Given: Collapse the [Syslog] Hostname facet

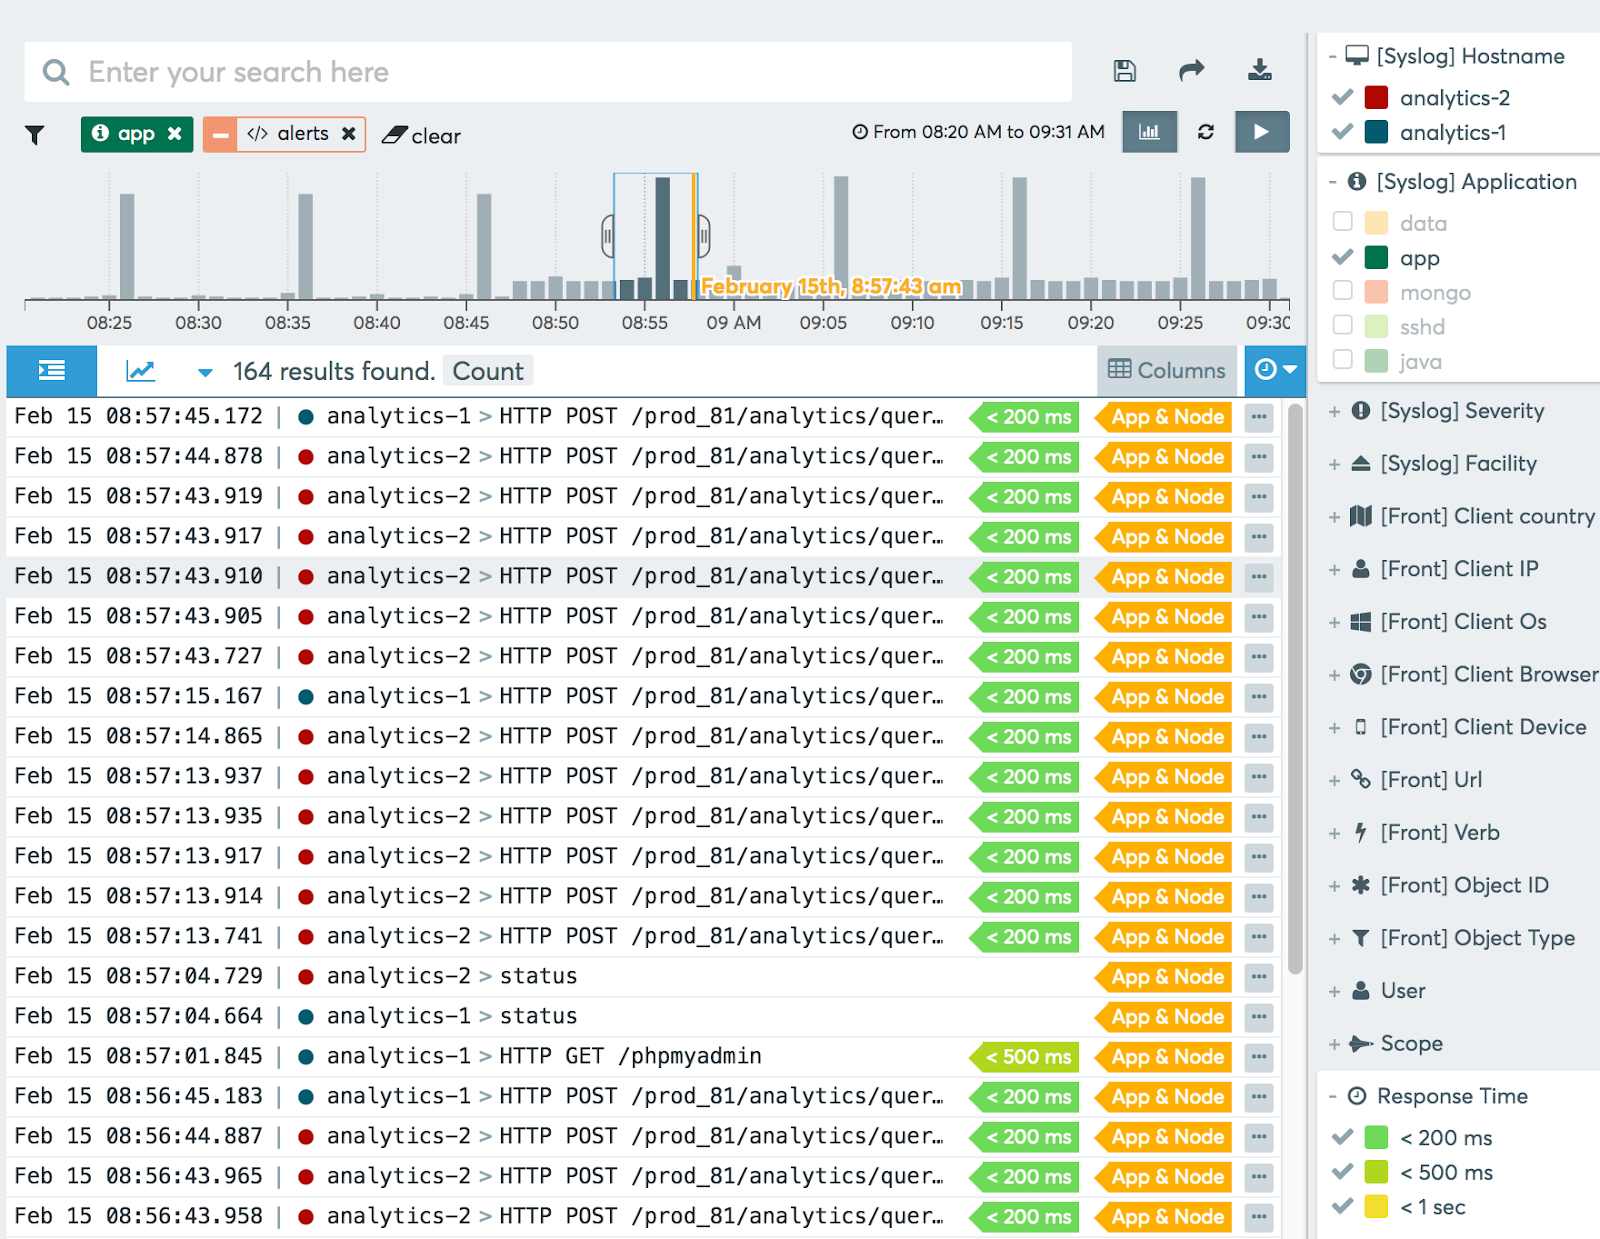Looking at the screenshot, I should [1332, 57].
